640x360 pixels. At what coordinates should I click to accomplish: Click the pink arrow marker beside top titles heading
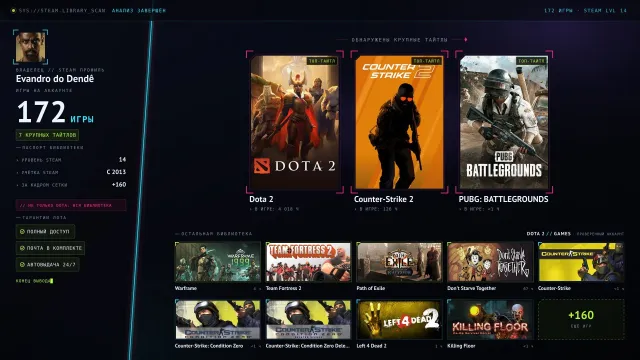[466, 40]
